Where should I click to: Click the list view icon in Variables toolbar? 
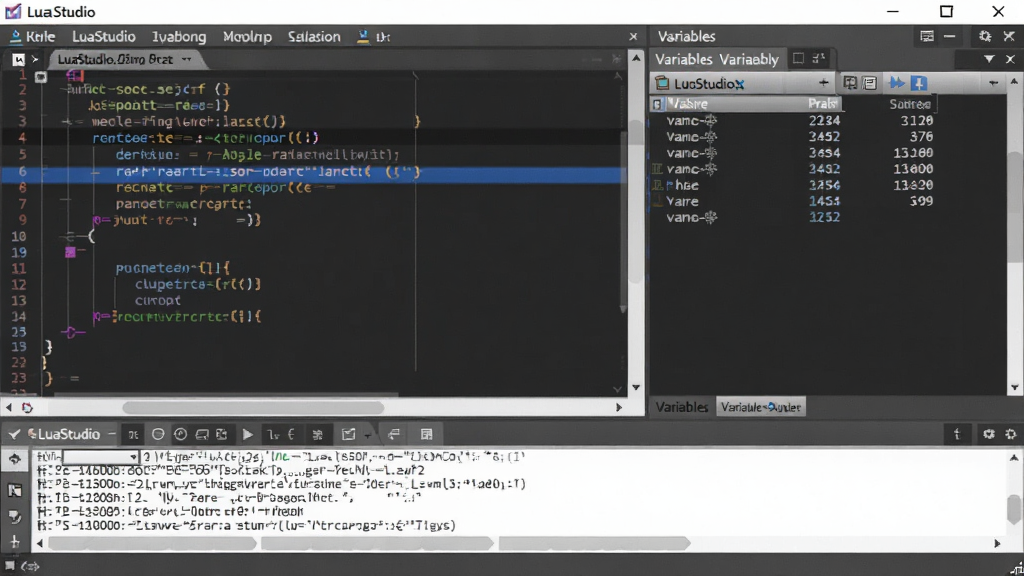click(869, 83)
